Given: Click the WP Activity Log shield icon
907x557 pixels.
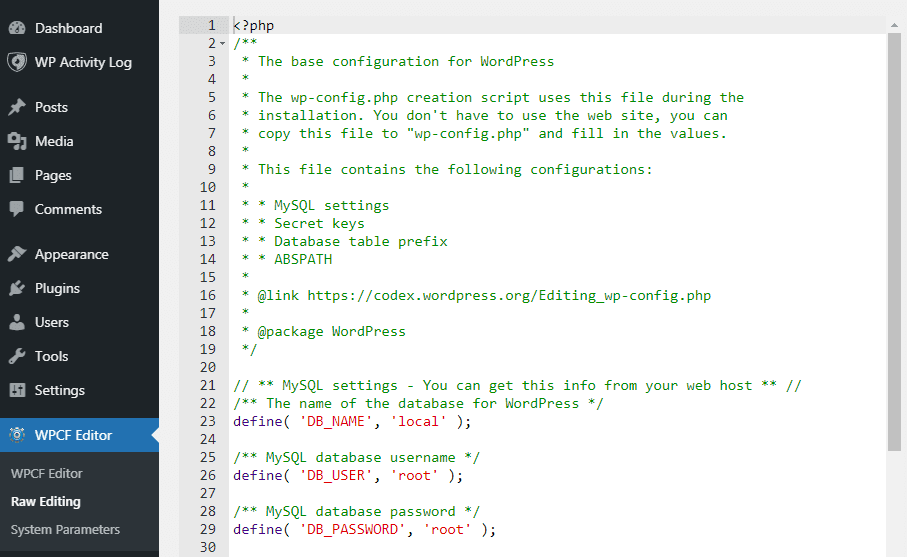Looking at the screenshot, I should pos(17,62).
